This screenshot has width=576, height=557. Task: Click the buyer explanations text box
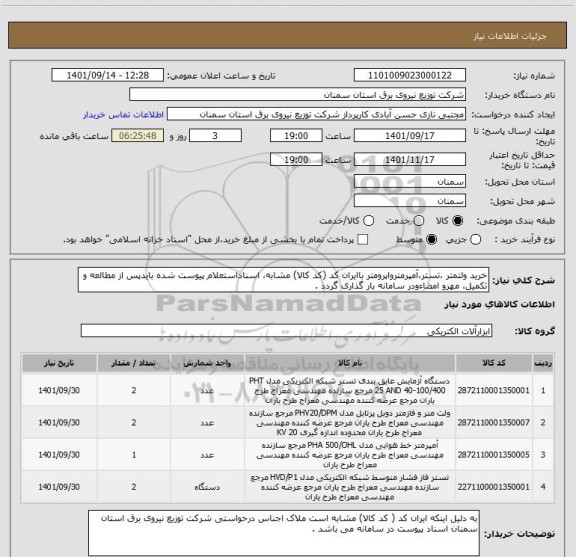pos(284,533)
